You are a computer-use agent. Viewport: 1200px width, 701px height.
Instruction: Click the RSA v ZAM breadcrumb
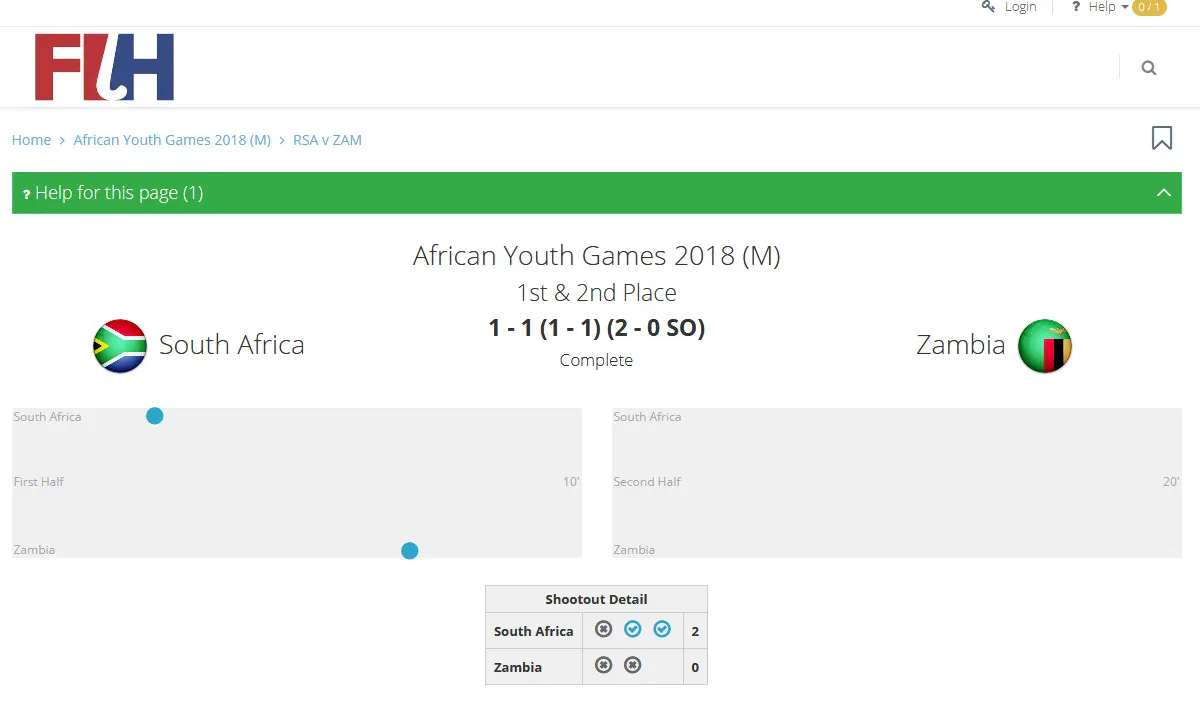click(x=327, y=140)
